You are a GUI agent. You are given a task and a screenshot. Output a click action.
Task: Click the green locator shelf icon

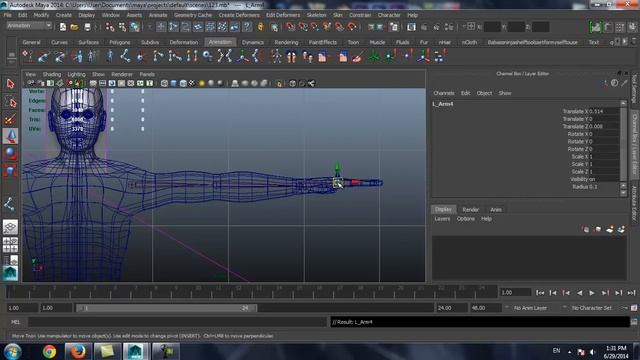pyautogui.click(x=373, y=56)
